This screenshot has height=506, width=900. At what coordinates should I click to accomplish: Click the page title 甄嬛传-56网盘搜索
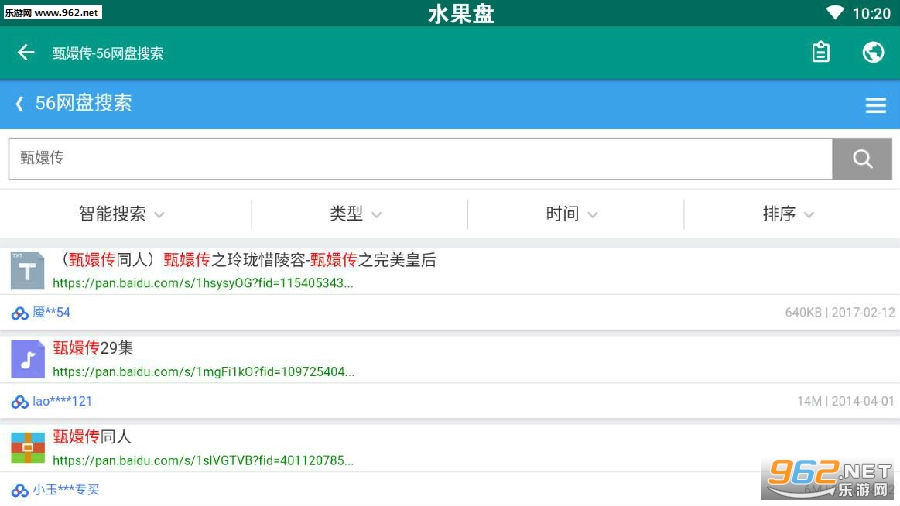(108, 53)
